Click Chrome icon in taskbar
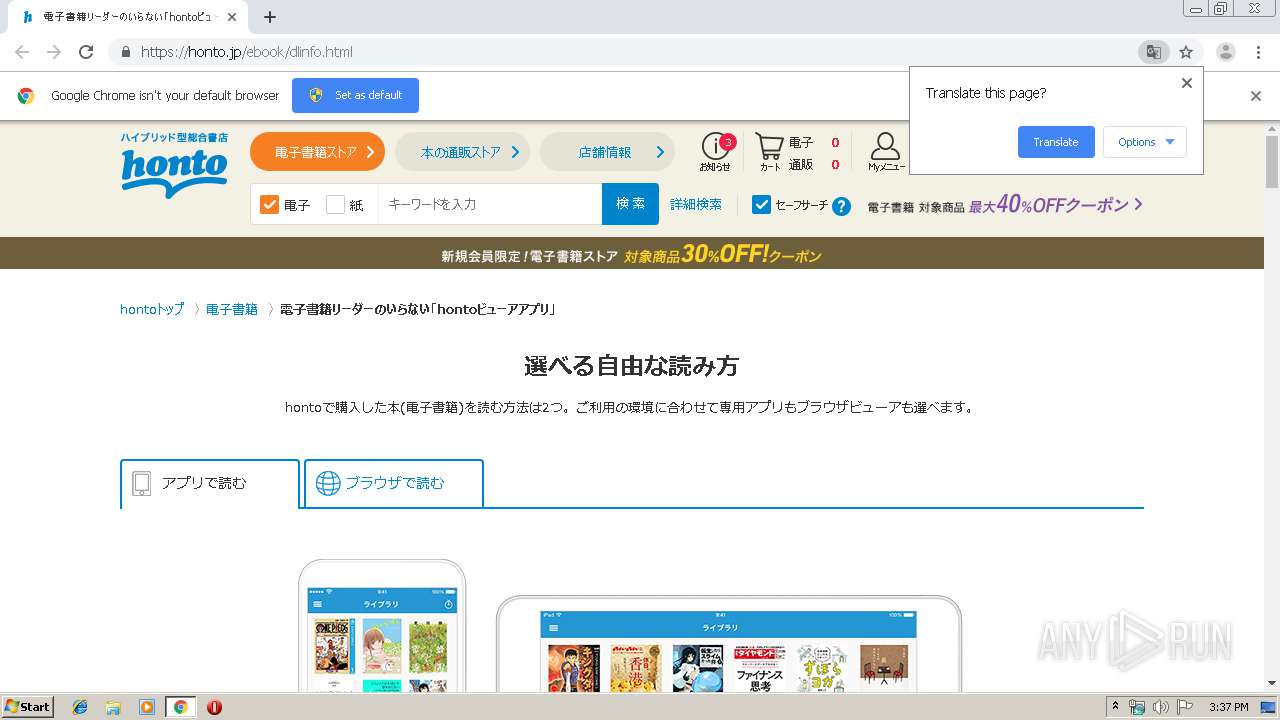 pos(181,707)
